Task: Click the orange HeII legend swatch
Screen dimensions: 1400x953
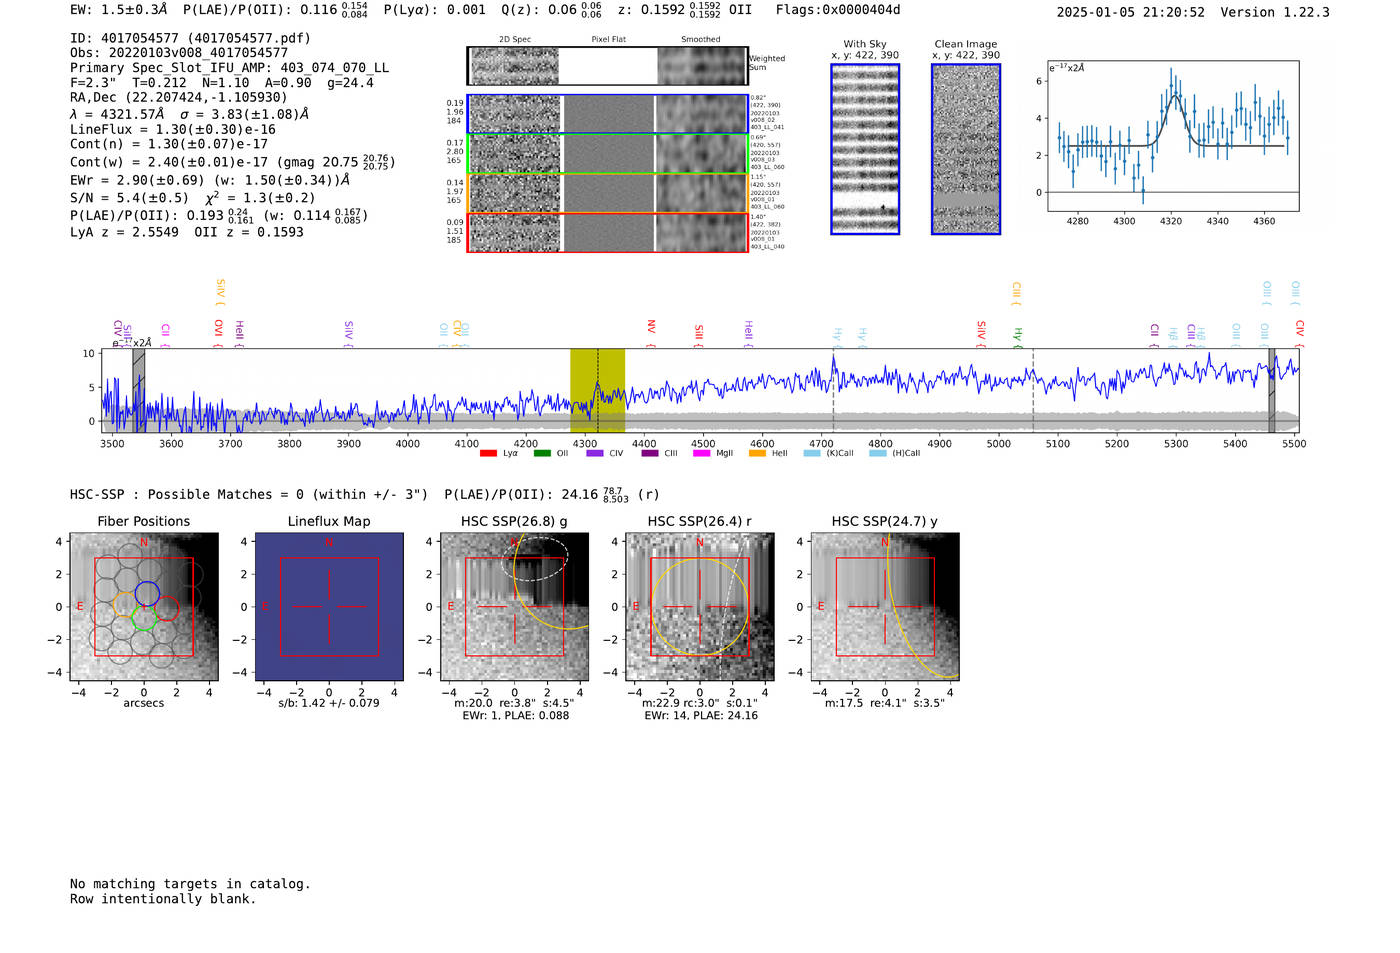Action: pyautogui.click(x=757, y=453)
